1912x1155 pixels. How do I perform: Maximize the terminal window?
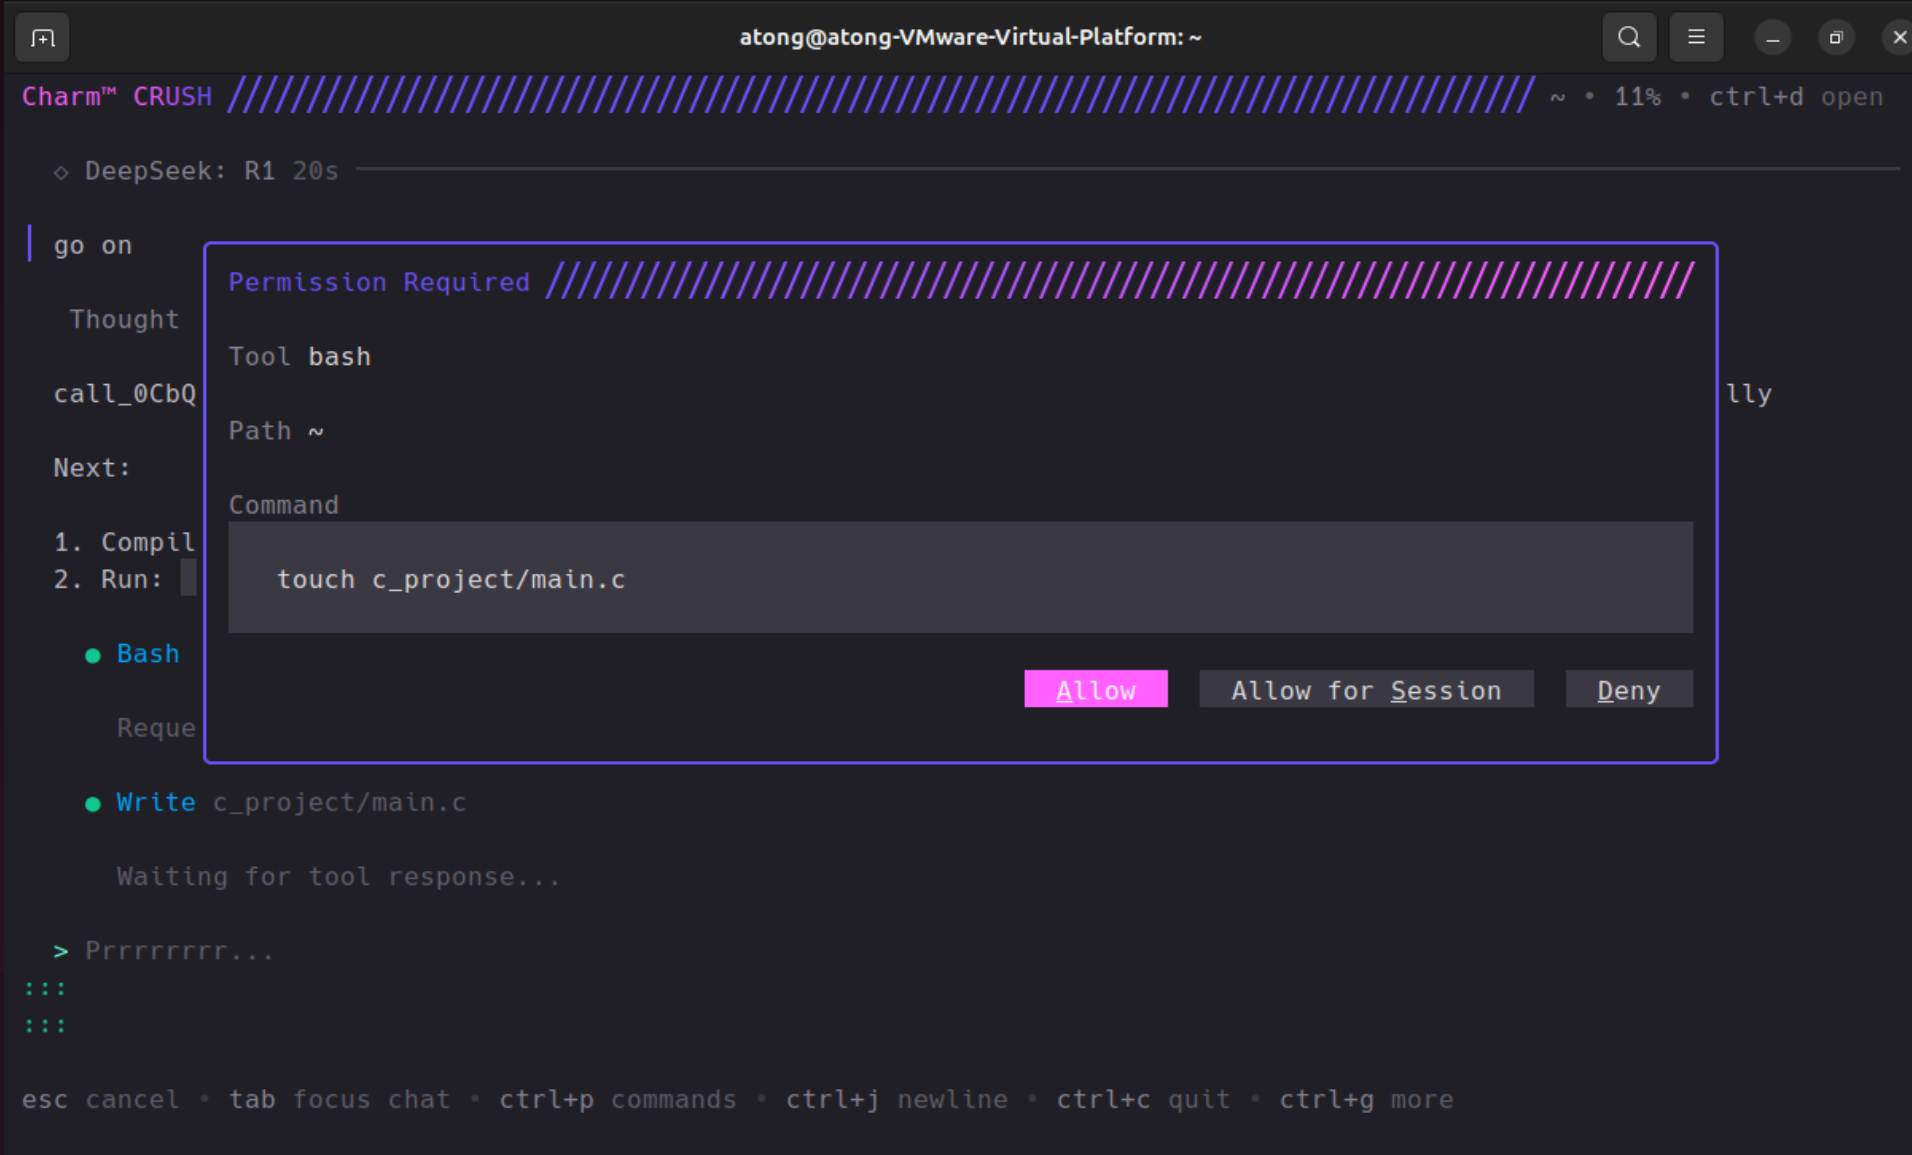1836,38
